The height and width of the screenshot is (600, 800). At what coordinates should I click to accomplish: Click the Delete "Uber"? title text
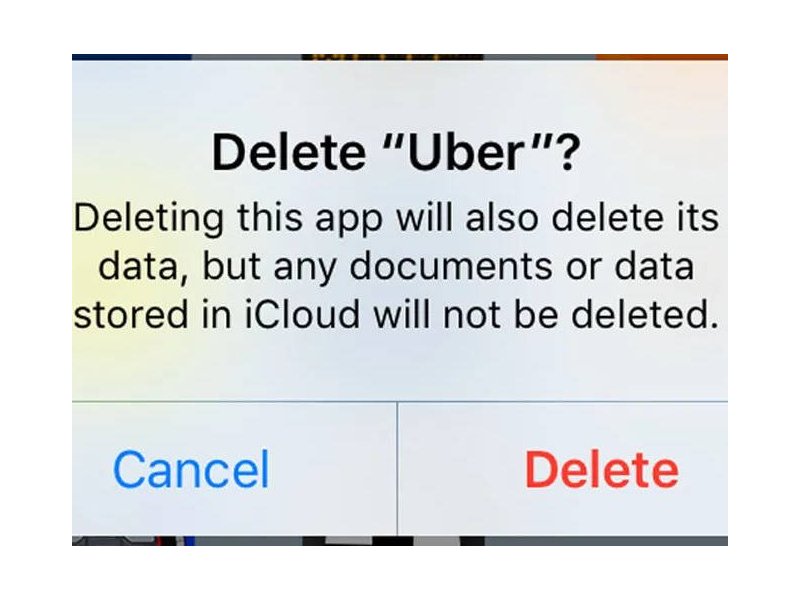pos(396,153)
